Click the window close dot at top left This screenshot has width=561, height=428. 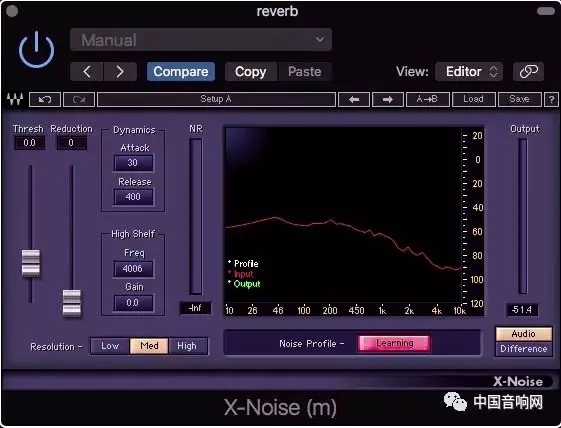(12, 11)
